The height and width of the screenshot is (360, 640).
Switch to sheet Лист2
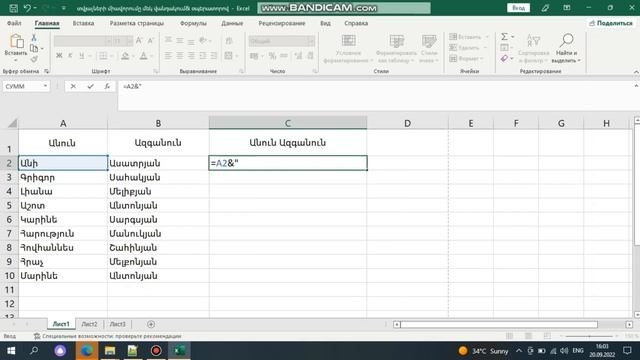tap(89, 324)
